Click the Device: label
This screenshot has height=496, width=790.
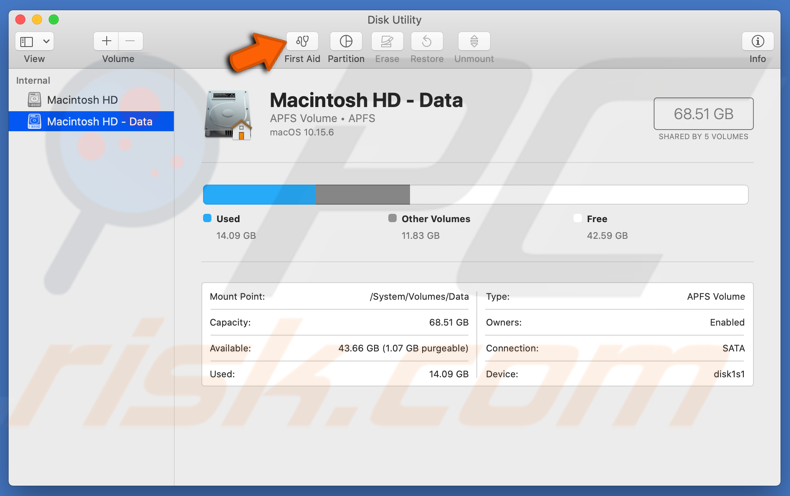click(502, 374)
